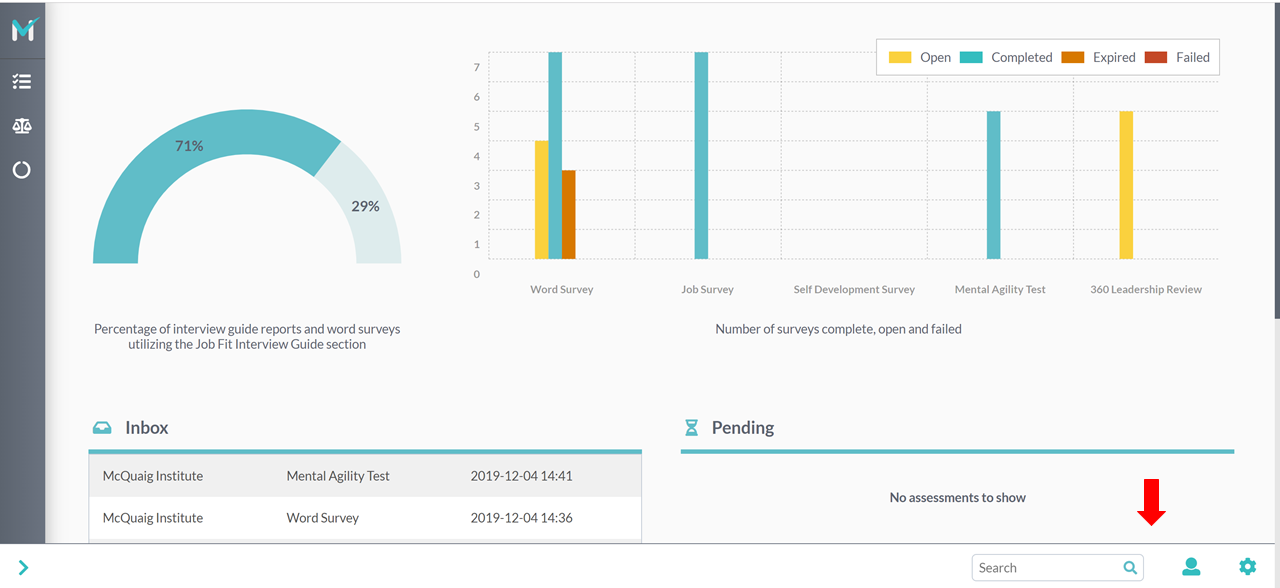This screenshot has width=1280, height=588.
Task: Open the checklist icon in sidebar
Action: click(22, 82)
